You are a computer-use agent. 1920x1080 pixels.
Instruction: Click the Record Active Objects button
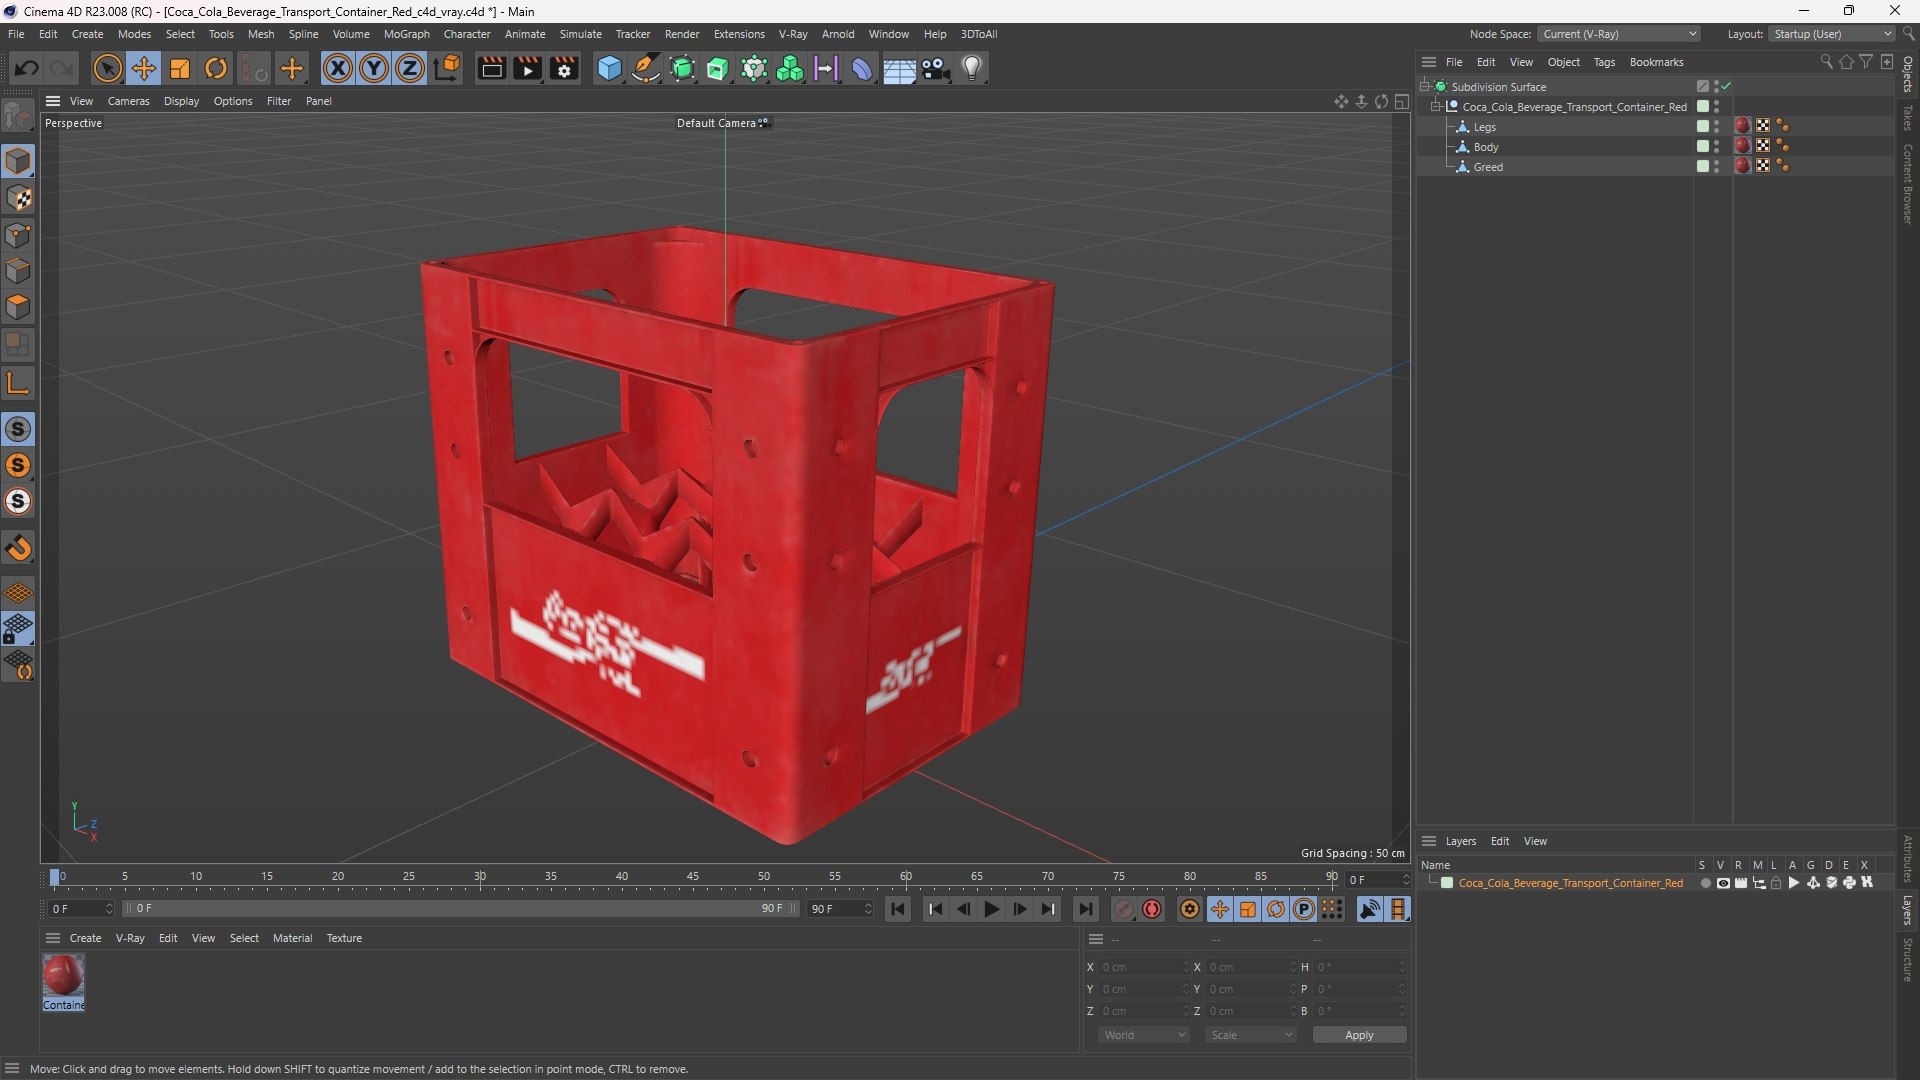1124,909
